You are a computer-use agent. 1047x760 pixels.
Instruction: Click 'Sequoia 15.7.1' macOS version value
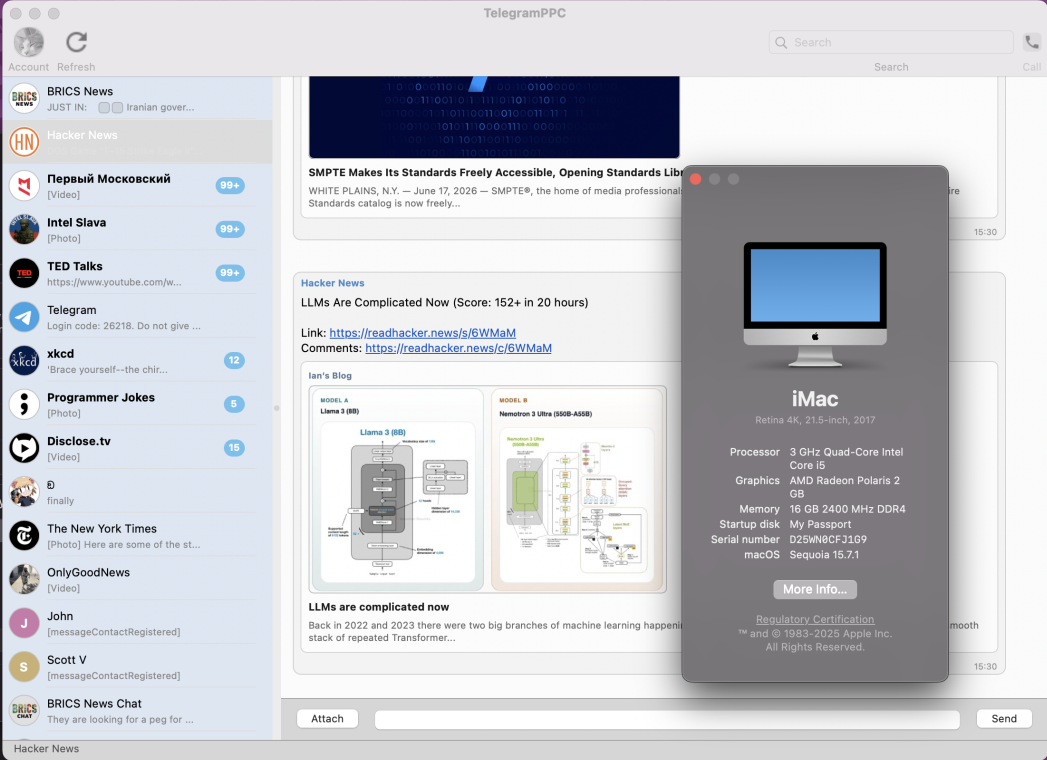point(824,555)
